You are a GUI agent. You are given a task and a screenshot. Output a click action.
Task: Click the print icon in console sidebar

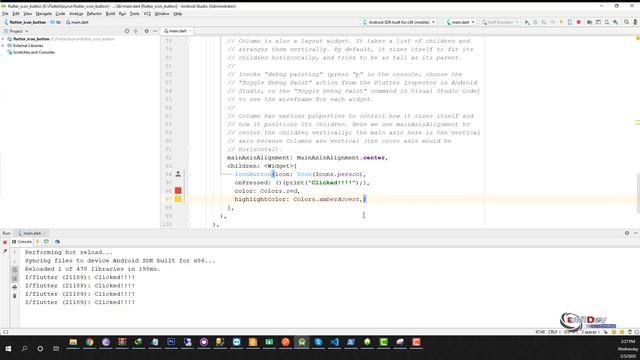(x=14, y=287)
